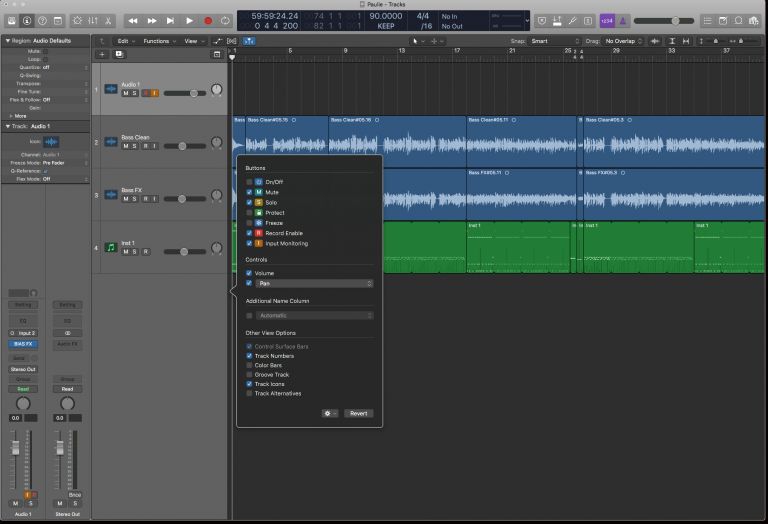Toggle Show Flex button
This screenshot has width=768, height=524.
pos(232,41)
